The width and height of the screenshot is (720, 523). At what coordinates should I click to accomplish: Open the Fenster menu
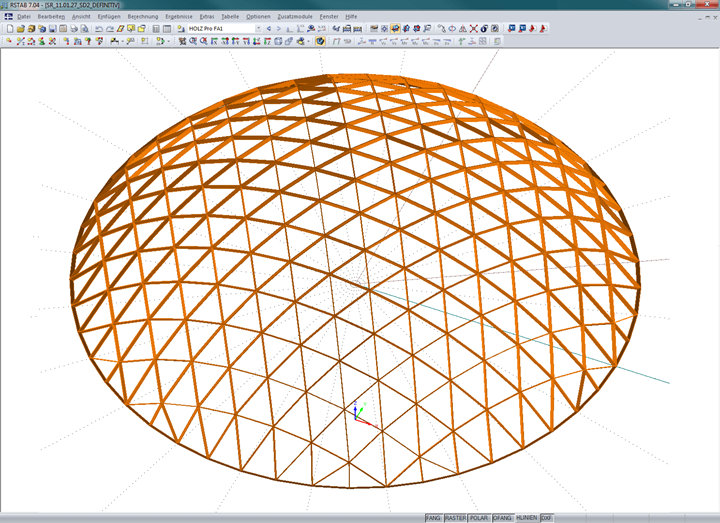pyautogui.click(x=329, y=17)
